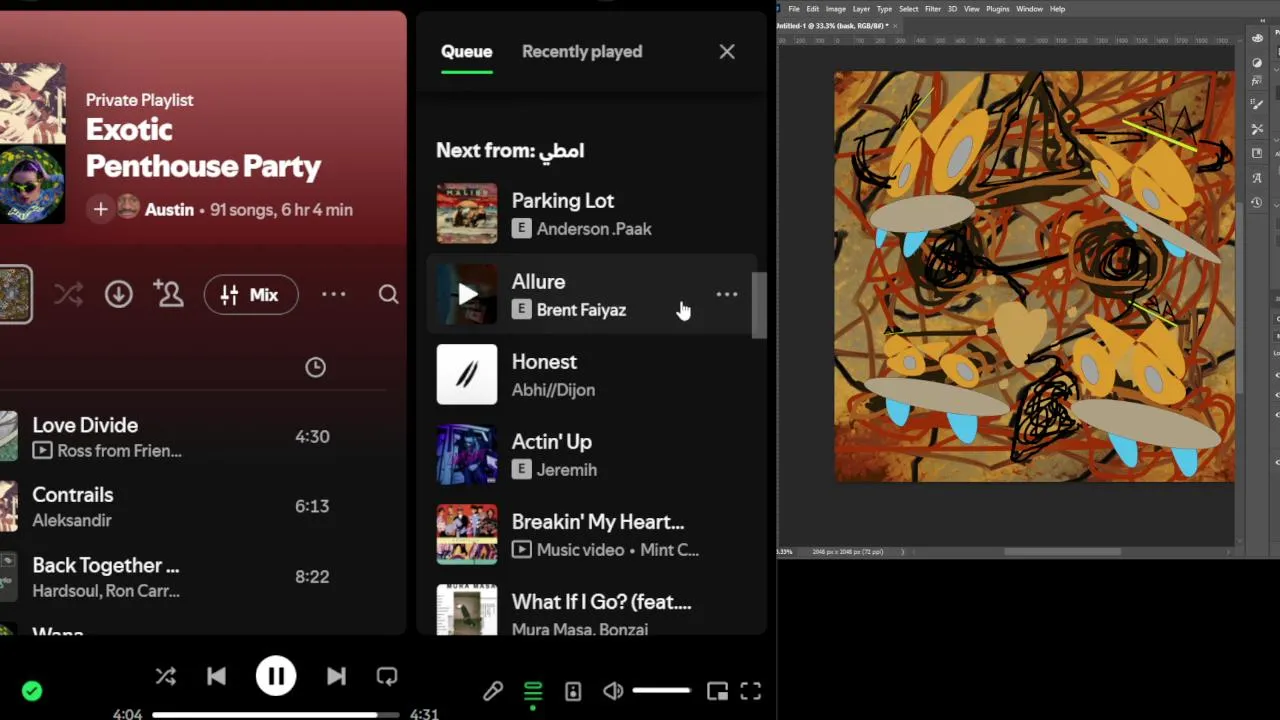Switch to the Queue tab
This screenshot has height=720, width=1280.
point(467,52)
